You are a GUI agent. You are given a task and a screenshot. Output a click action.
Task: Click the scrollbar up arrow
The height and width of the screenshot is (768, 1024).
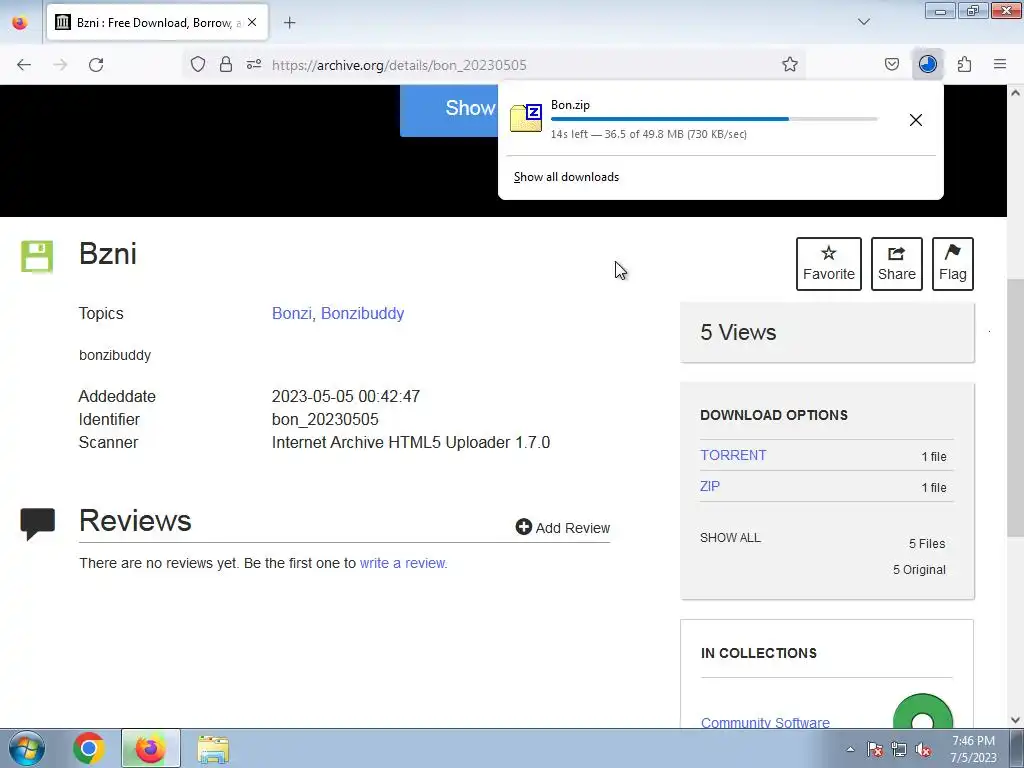[1015, 93]
